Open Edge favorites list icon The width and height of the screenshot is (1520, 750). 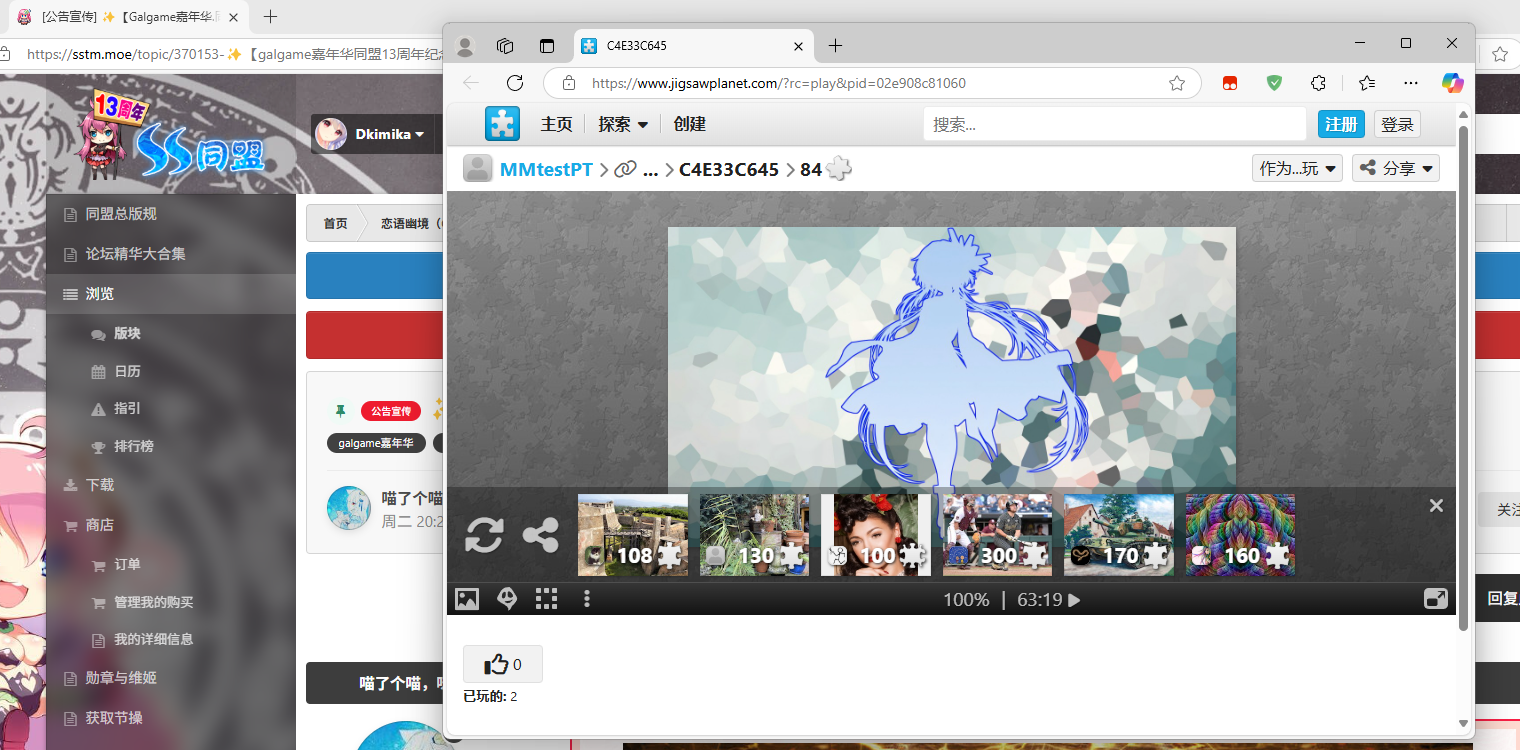[x=1367, y=83]
